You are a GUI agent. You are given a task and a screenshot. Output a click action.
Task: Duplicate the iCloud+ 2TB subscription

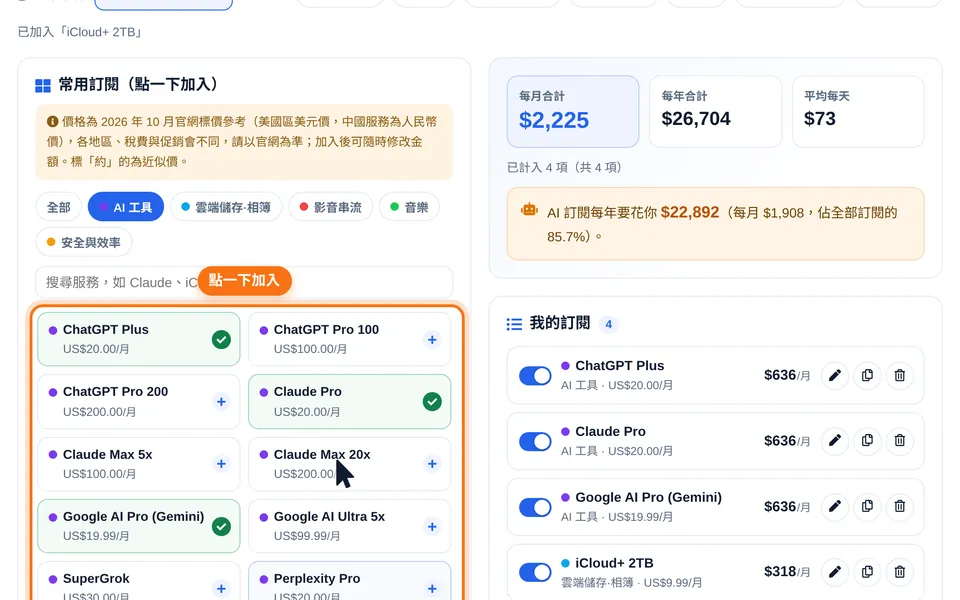(867, 572)
